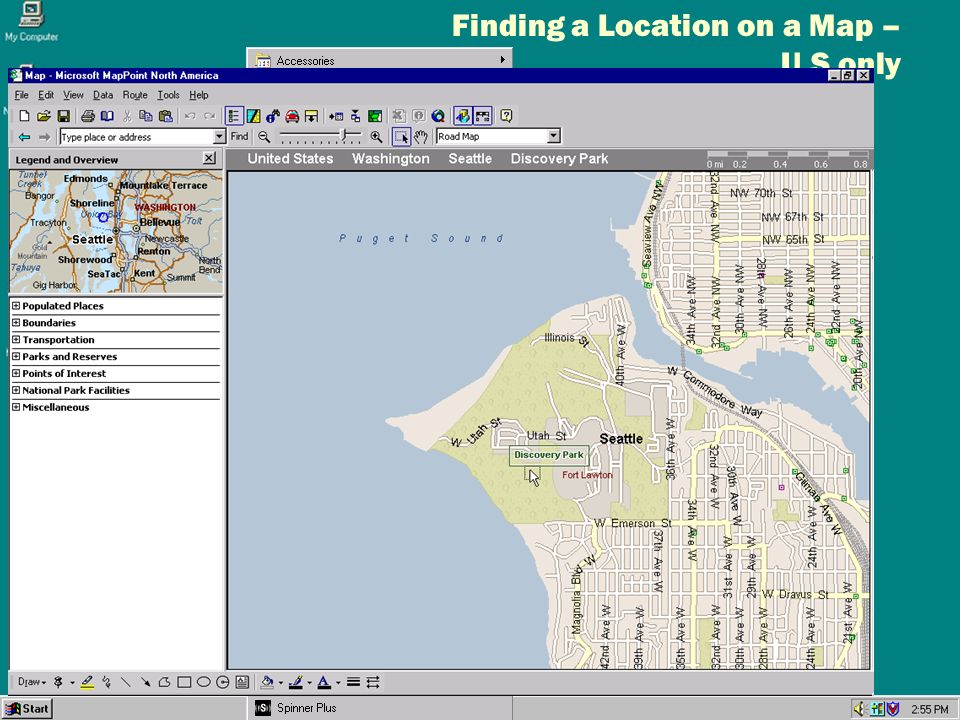Select the Freeform shape tool
The width and height of the screenshot is (960, 720).
click(164, 682)
